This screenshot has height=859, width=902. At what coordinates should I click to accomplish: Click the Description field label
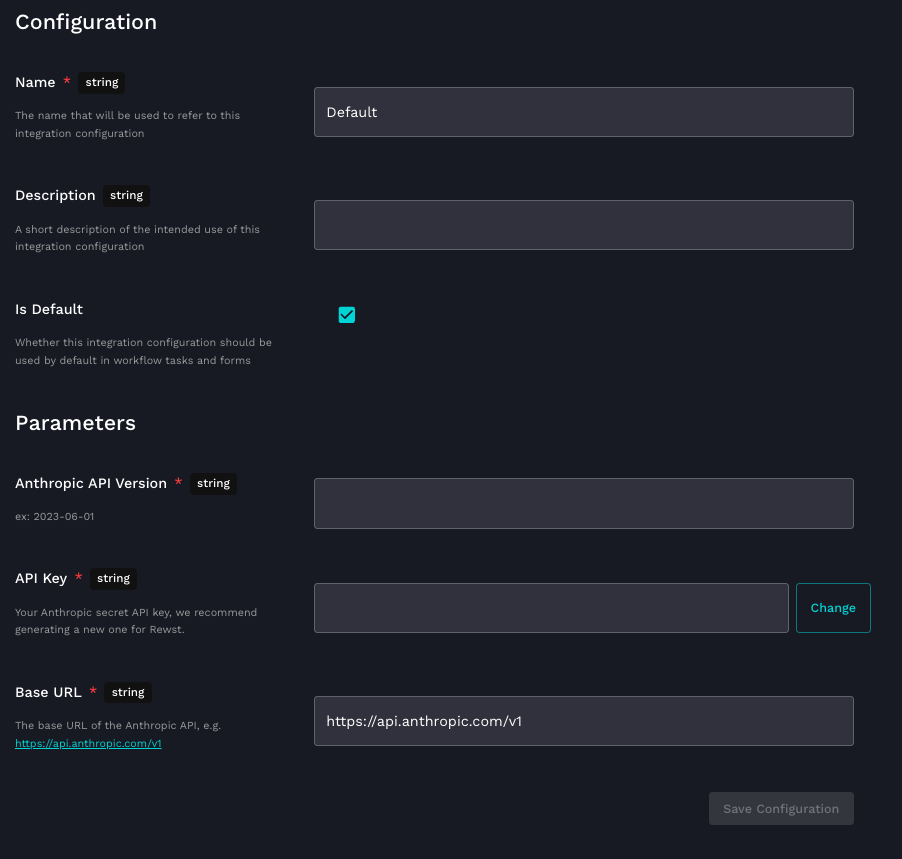[55, 195]
